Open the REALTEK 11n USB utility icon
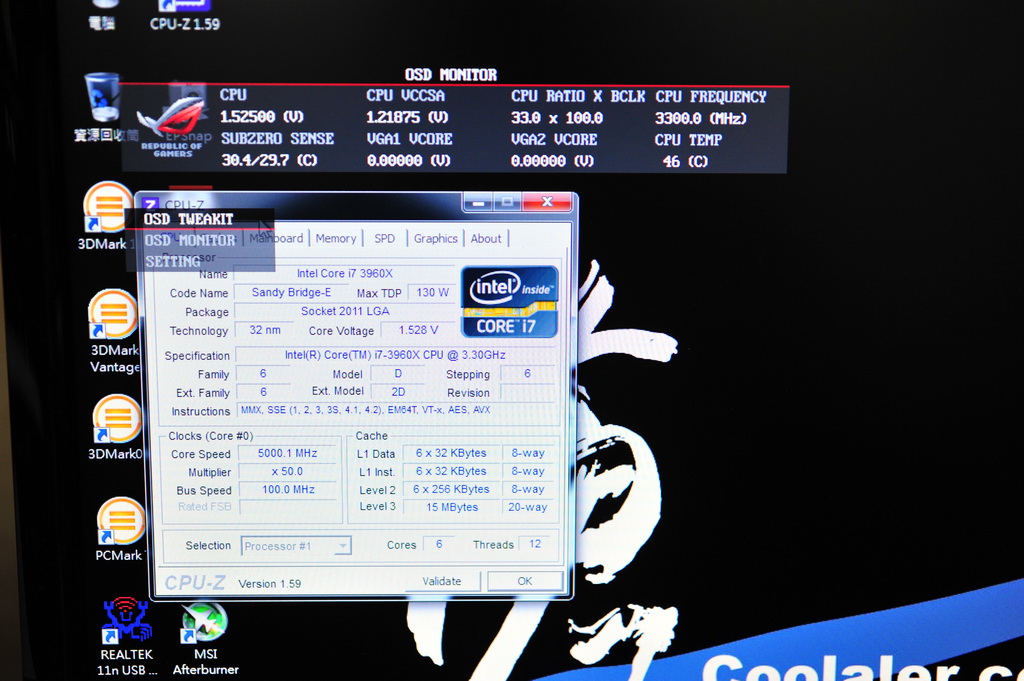Viewport: 1024px width, 681px height. pos(127,636)
